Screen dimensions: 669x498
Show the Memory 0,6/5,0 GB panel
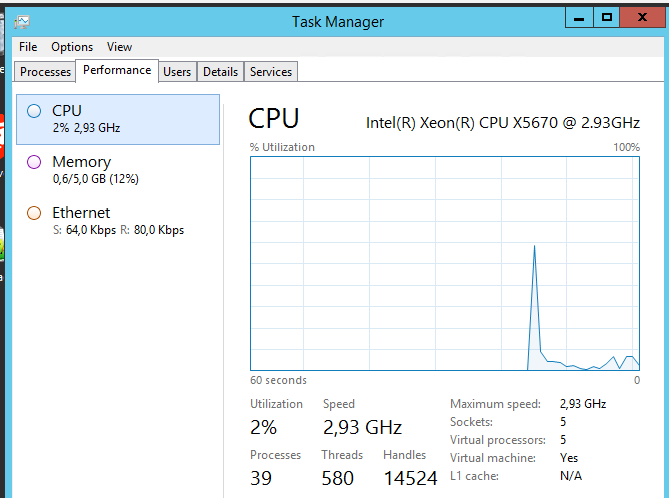pyautogui.click(x=118, y=170)
